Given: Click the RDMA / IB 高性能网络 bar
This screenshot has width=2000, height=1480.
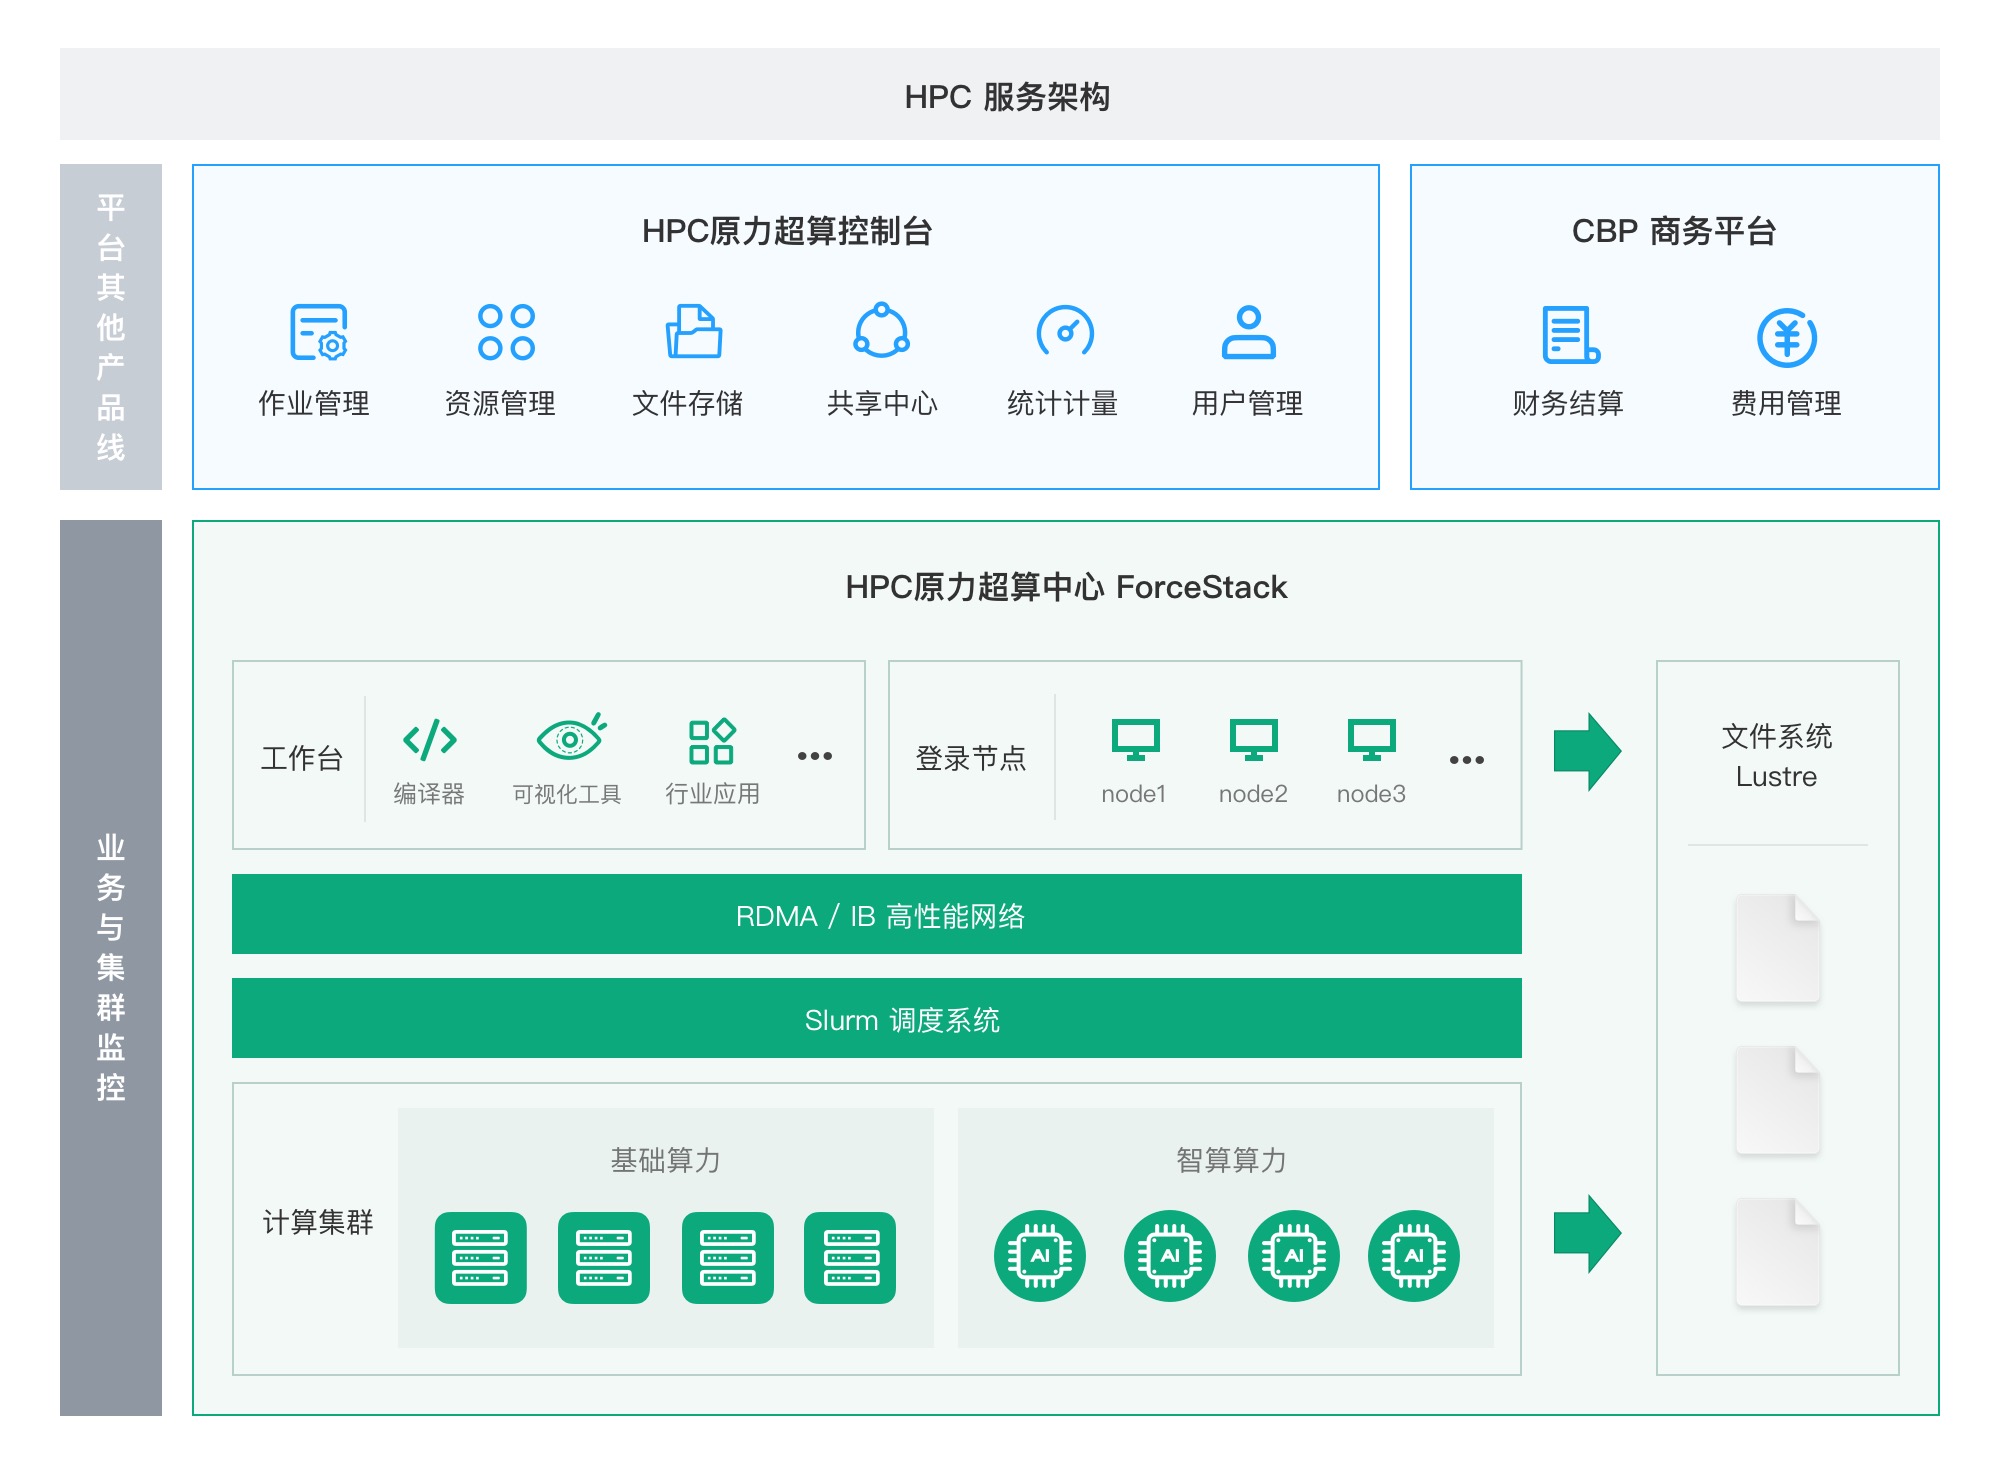Looking at the screenshot, I should [877, 914].
